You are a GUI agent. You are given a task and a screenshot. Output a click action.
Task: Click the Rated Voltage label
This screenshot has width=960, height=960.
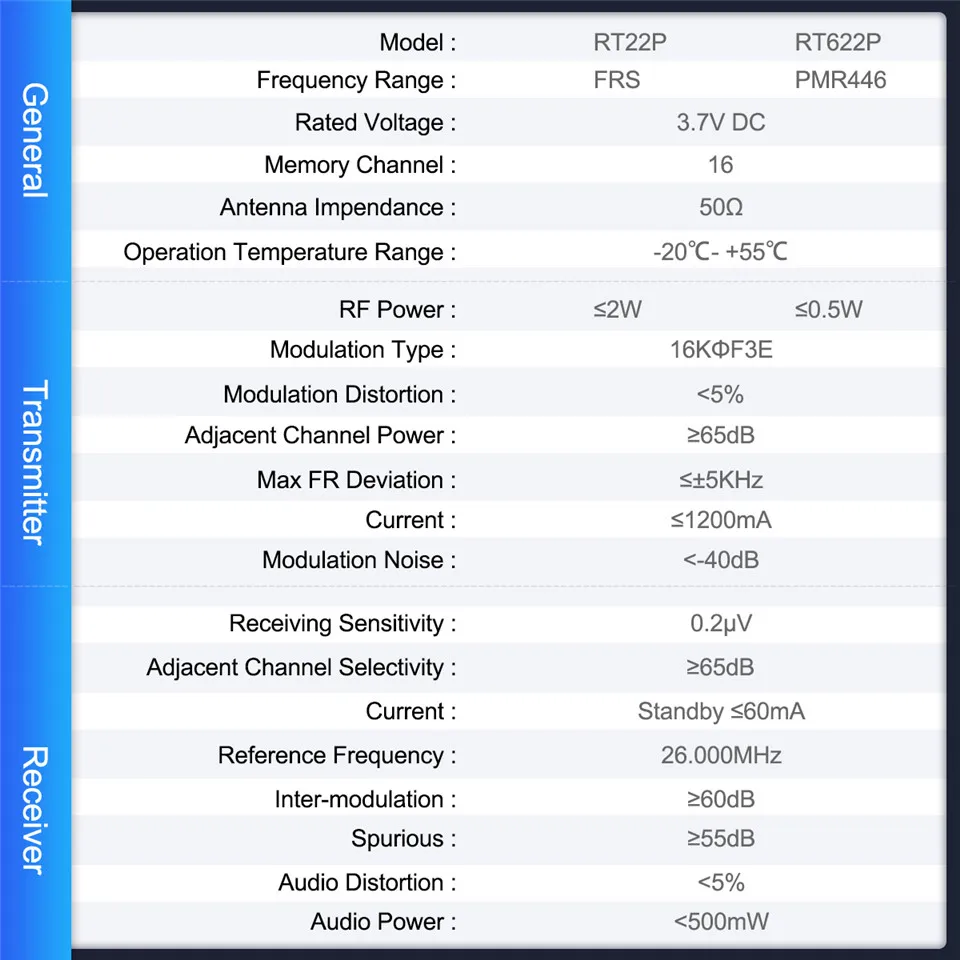(x=375, y=123)
